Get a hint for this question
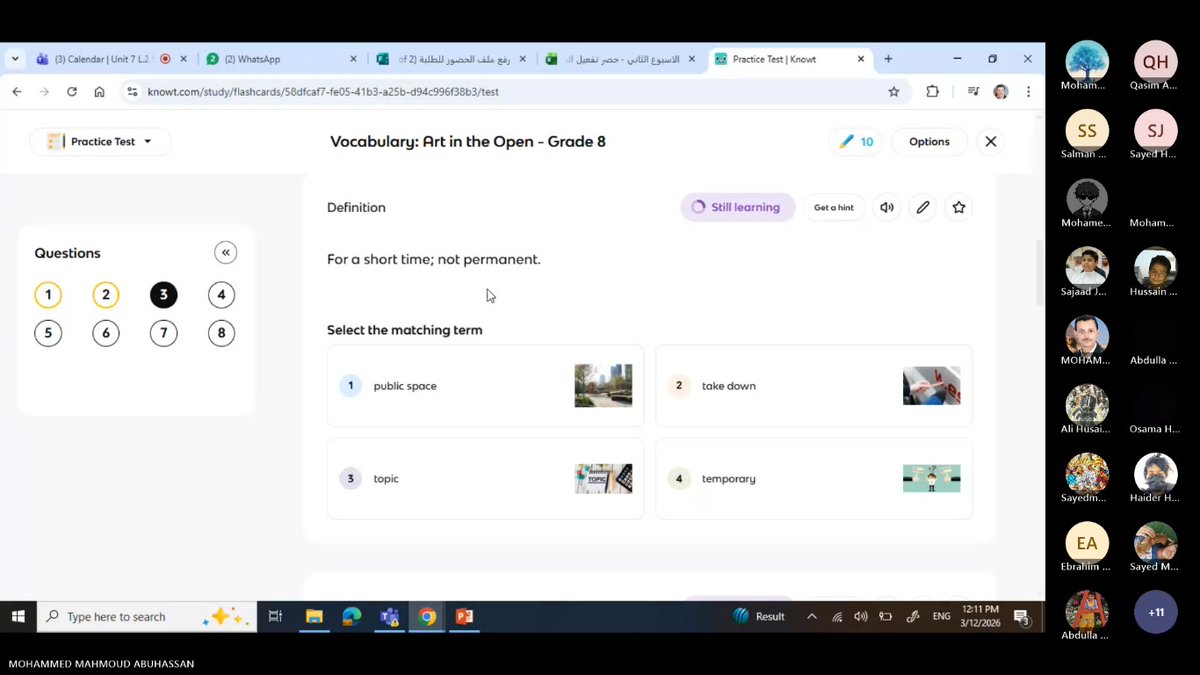 834,207
